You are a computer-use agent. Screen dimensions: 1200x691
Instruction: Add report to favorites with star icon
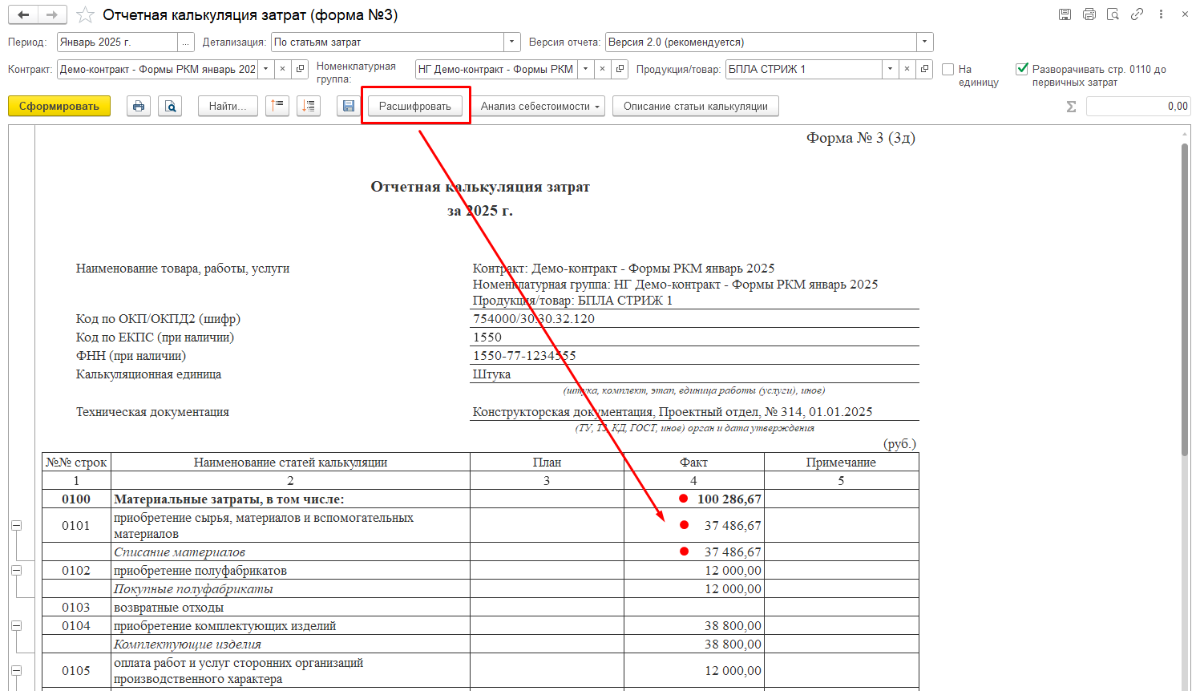(87, 15)
